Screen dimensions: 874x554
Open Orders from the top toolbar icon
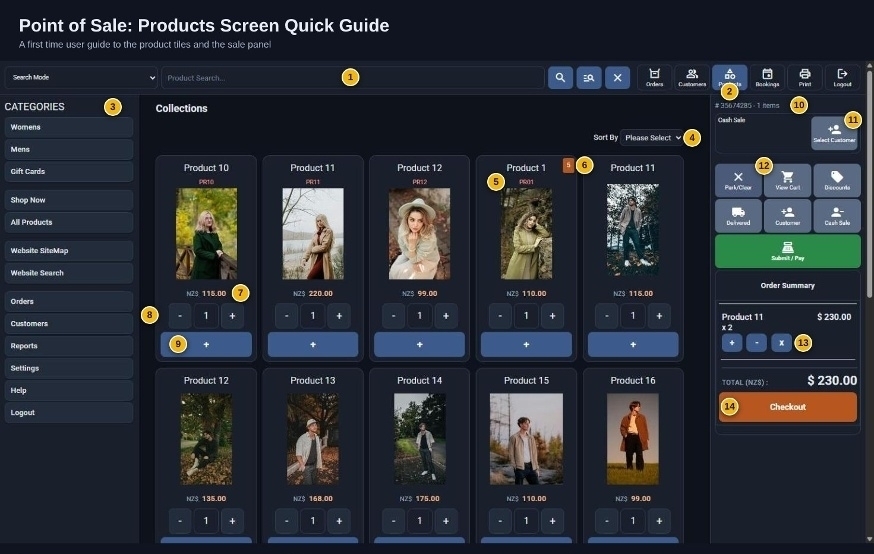click(654, 77)
